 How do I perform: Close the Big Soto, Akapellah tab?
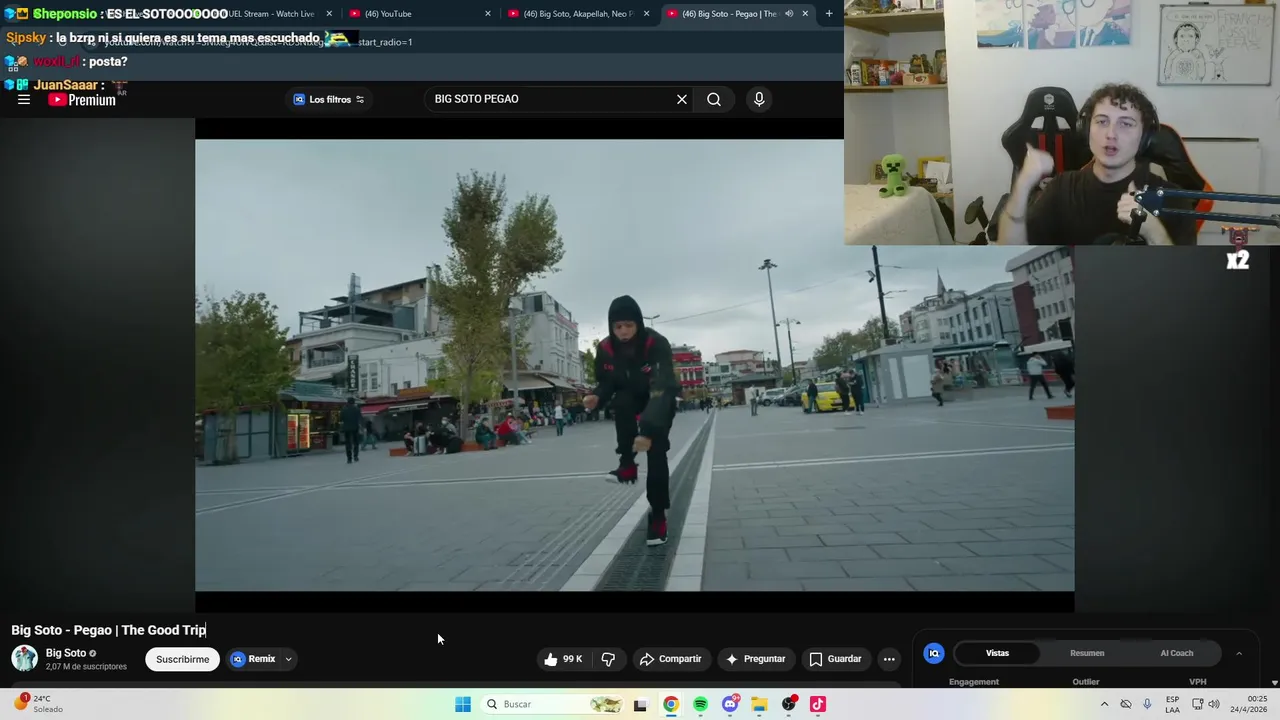tap(647, 14)
